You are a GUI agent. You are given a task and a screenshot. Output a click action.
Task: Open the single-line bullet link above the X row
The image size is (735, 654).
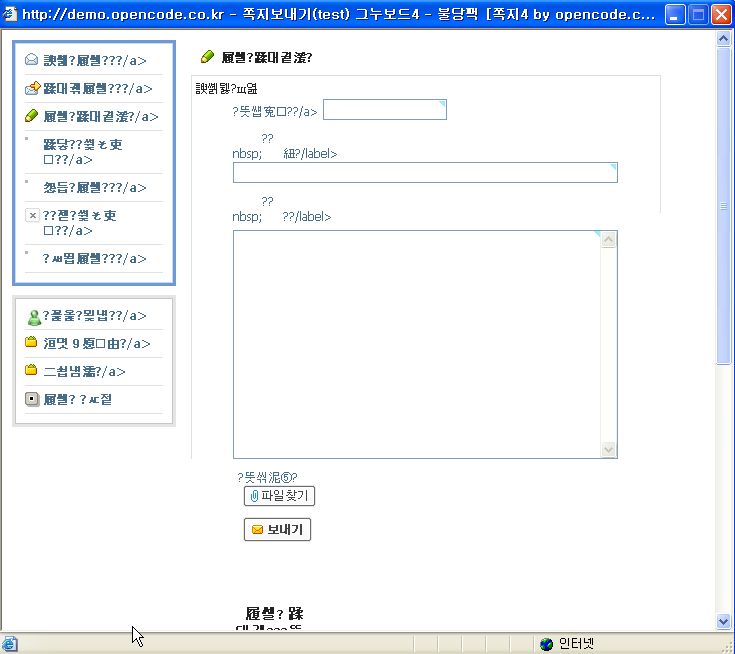[95, 188]
